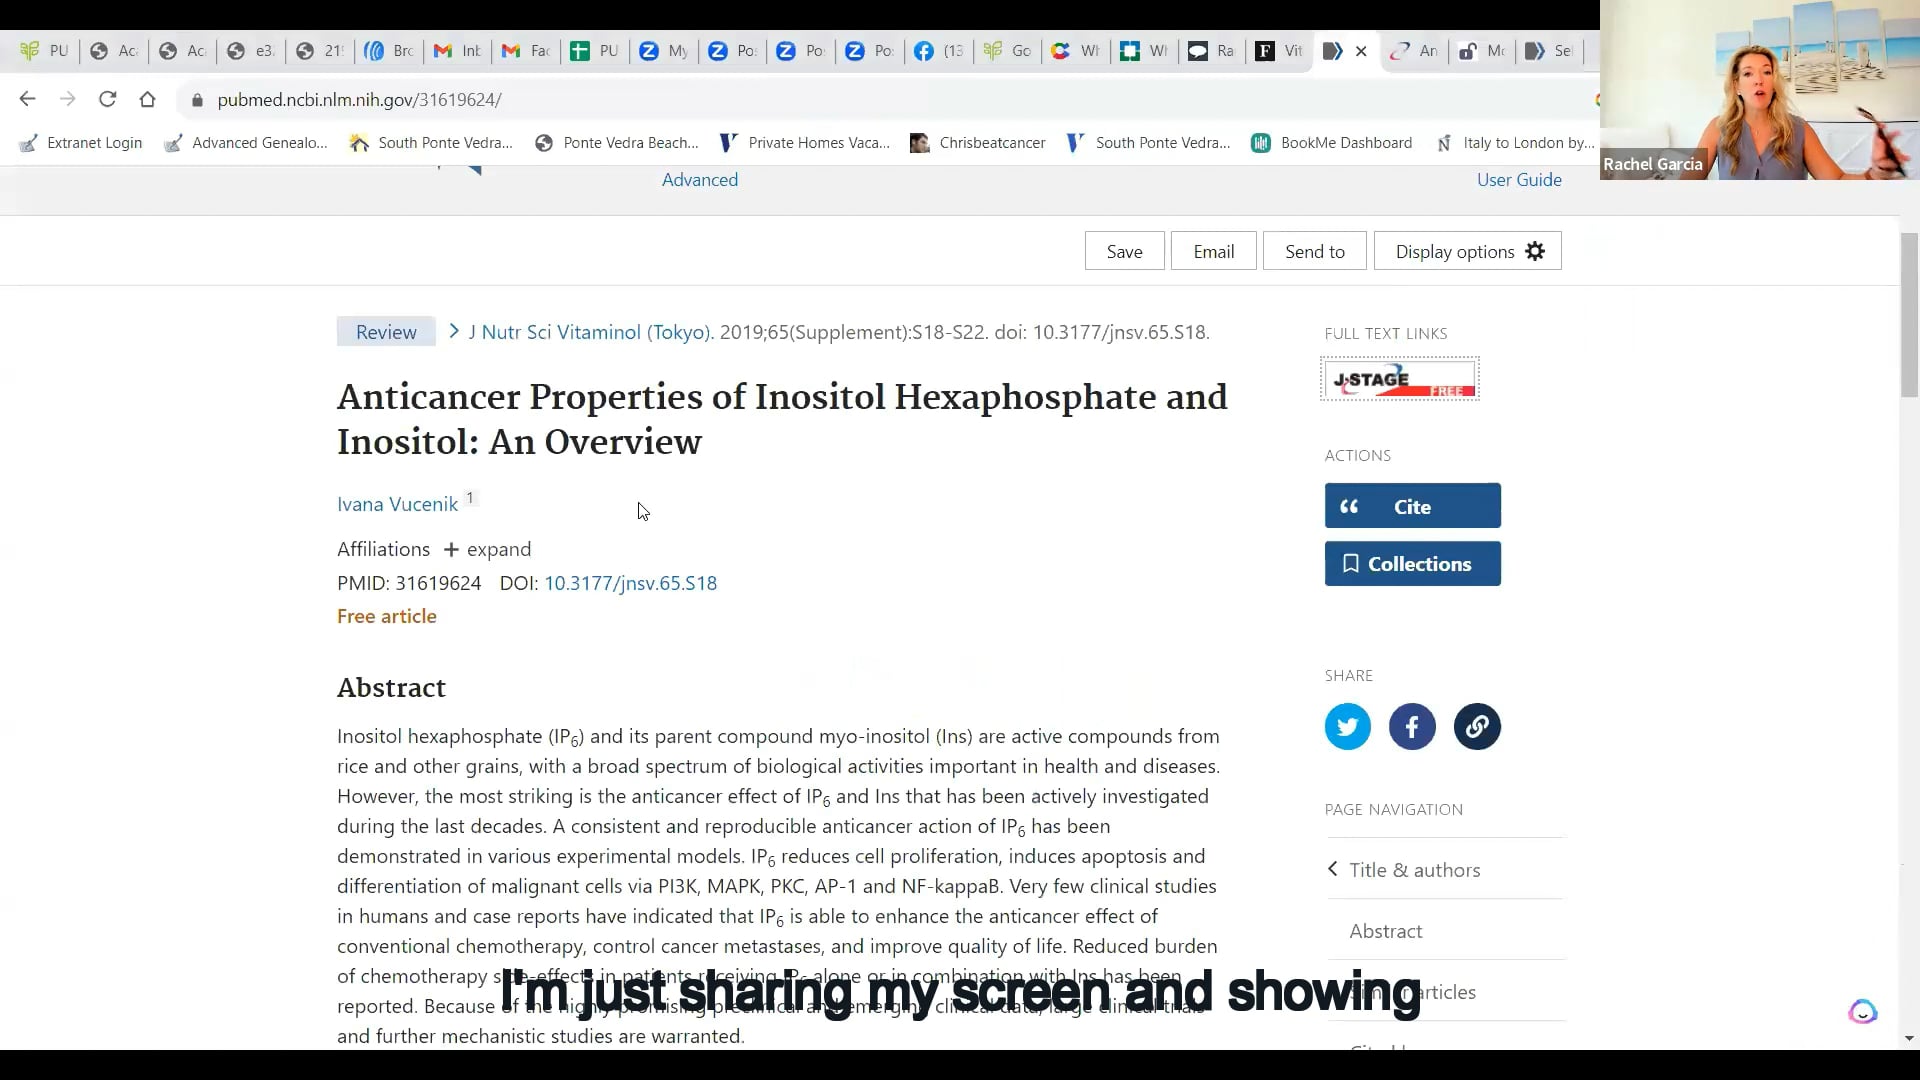Expand the author Affiliations

(x=487, y=549)
